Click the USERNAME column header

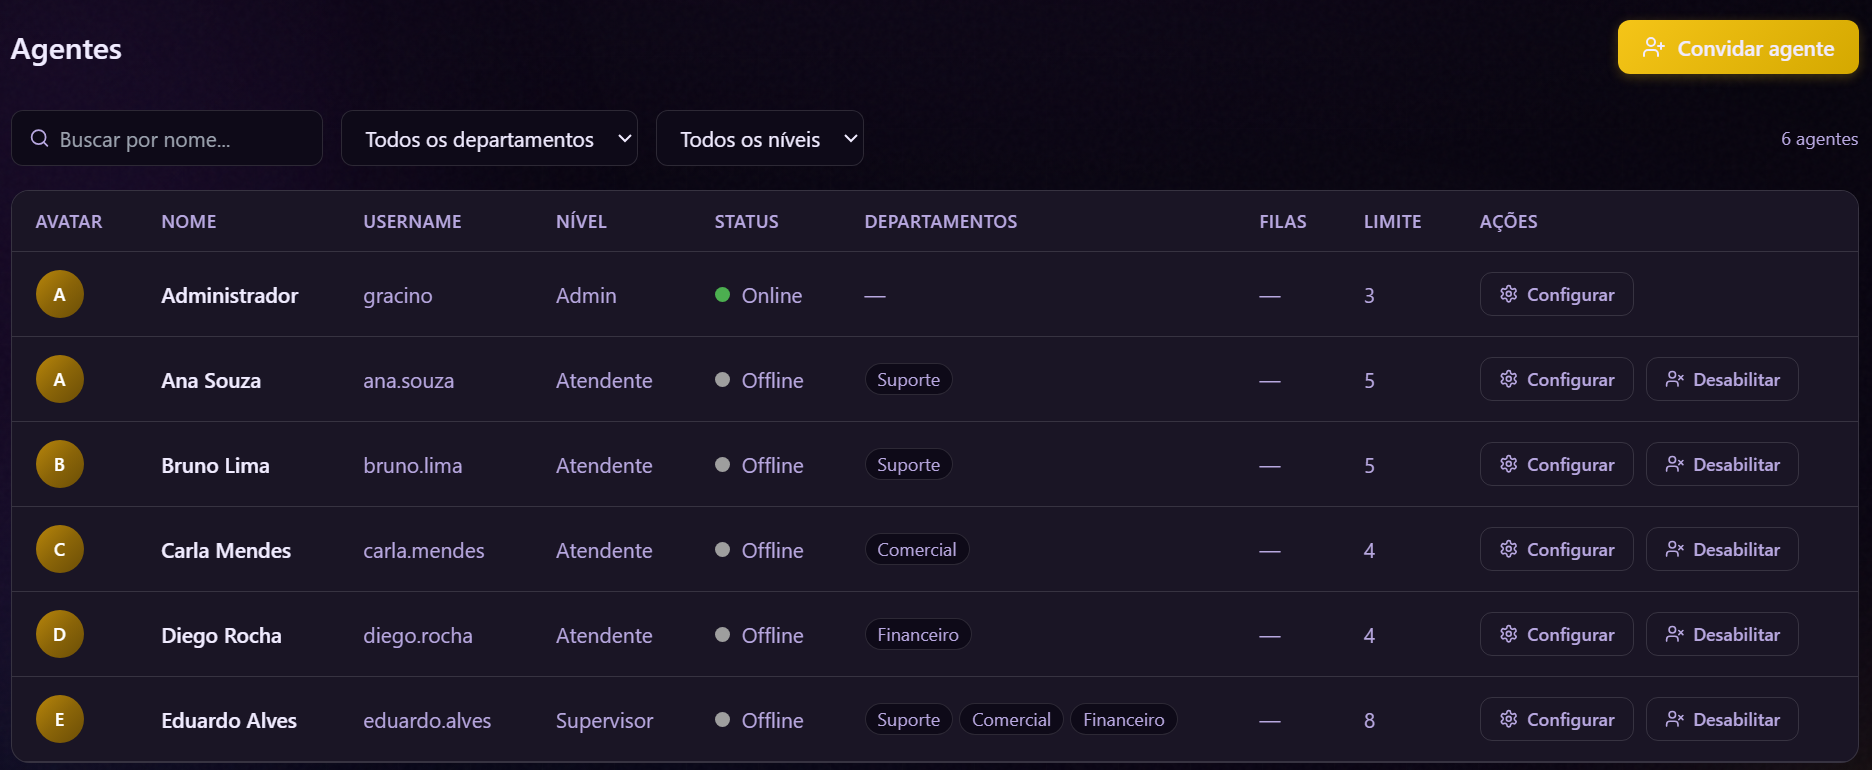coord(412,222)
